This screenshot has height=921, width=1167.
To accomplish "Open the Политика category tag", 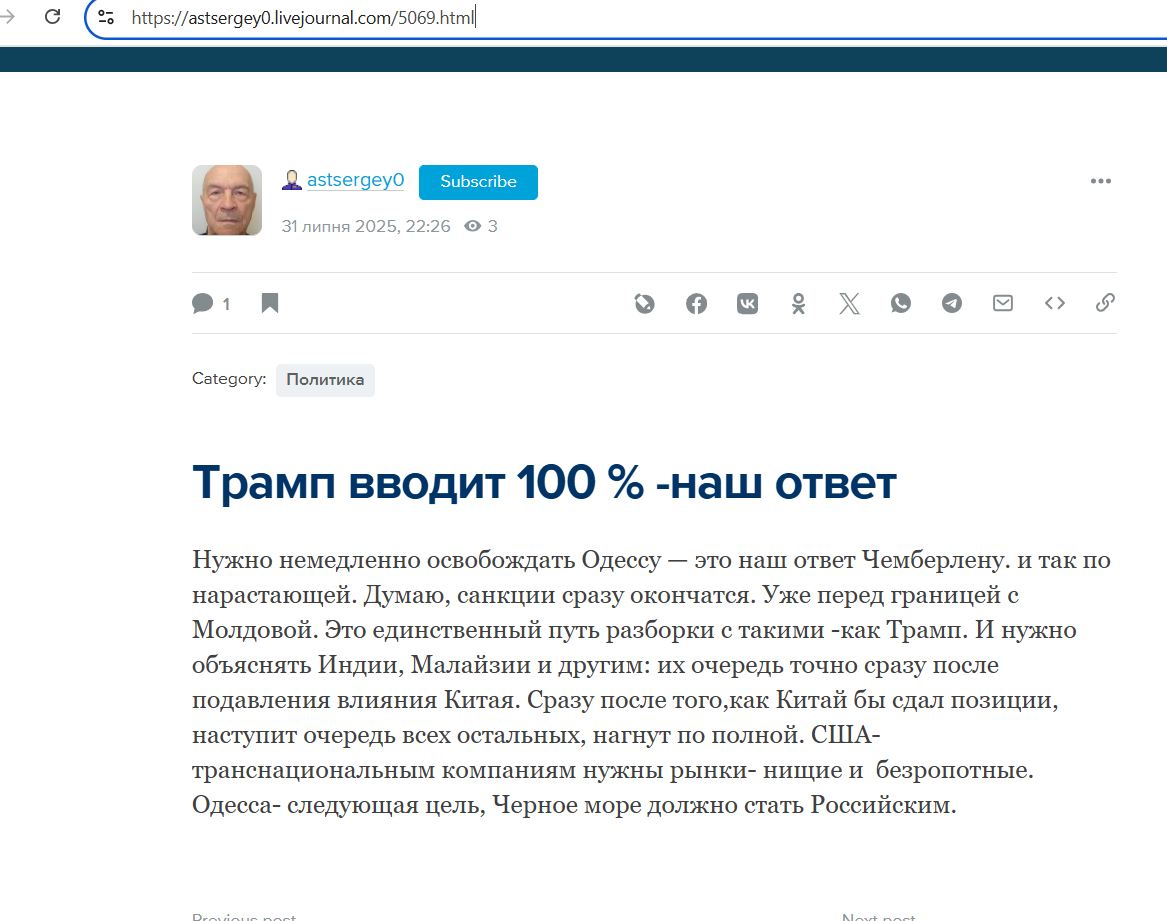I will point(325,380).
